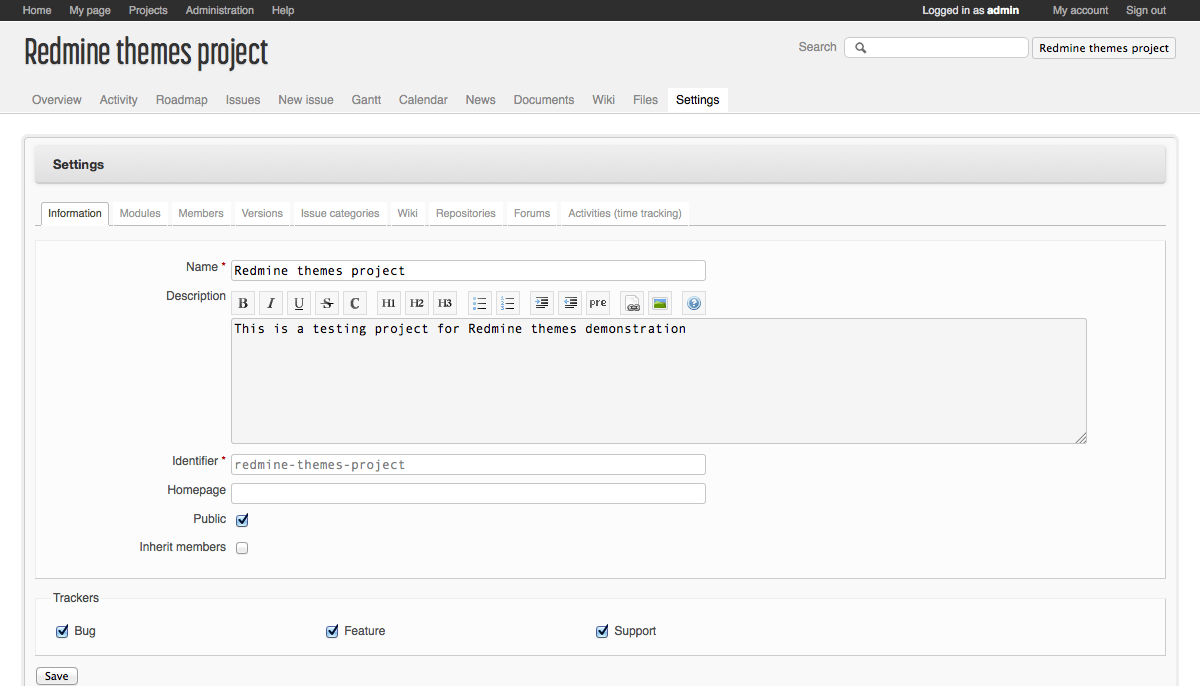This screenshot has width=1200, height=686.
Task: Click the Description textarea resize handle
Action: pyautogui.click(x=1081, y=437)
